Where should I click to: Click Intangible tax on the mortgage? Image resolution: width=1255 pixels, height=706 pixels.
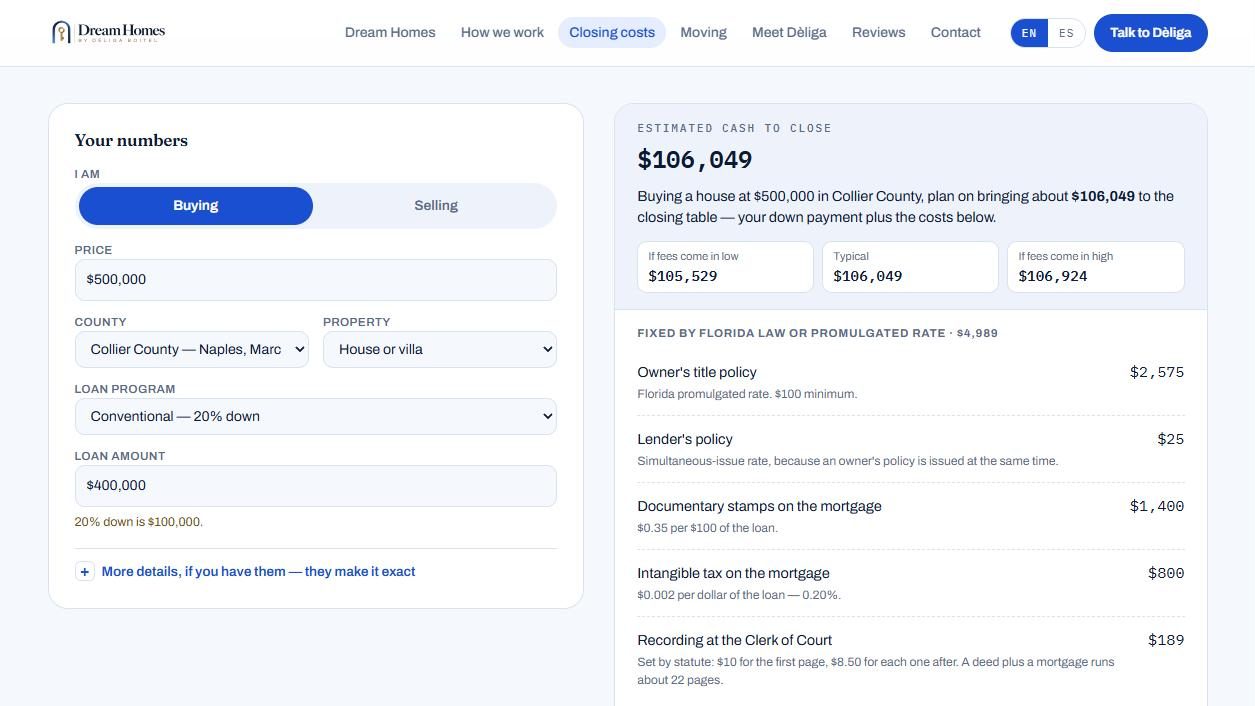[x=734, y=573]
